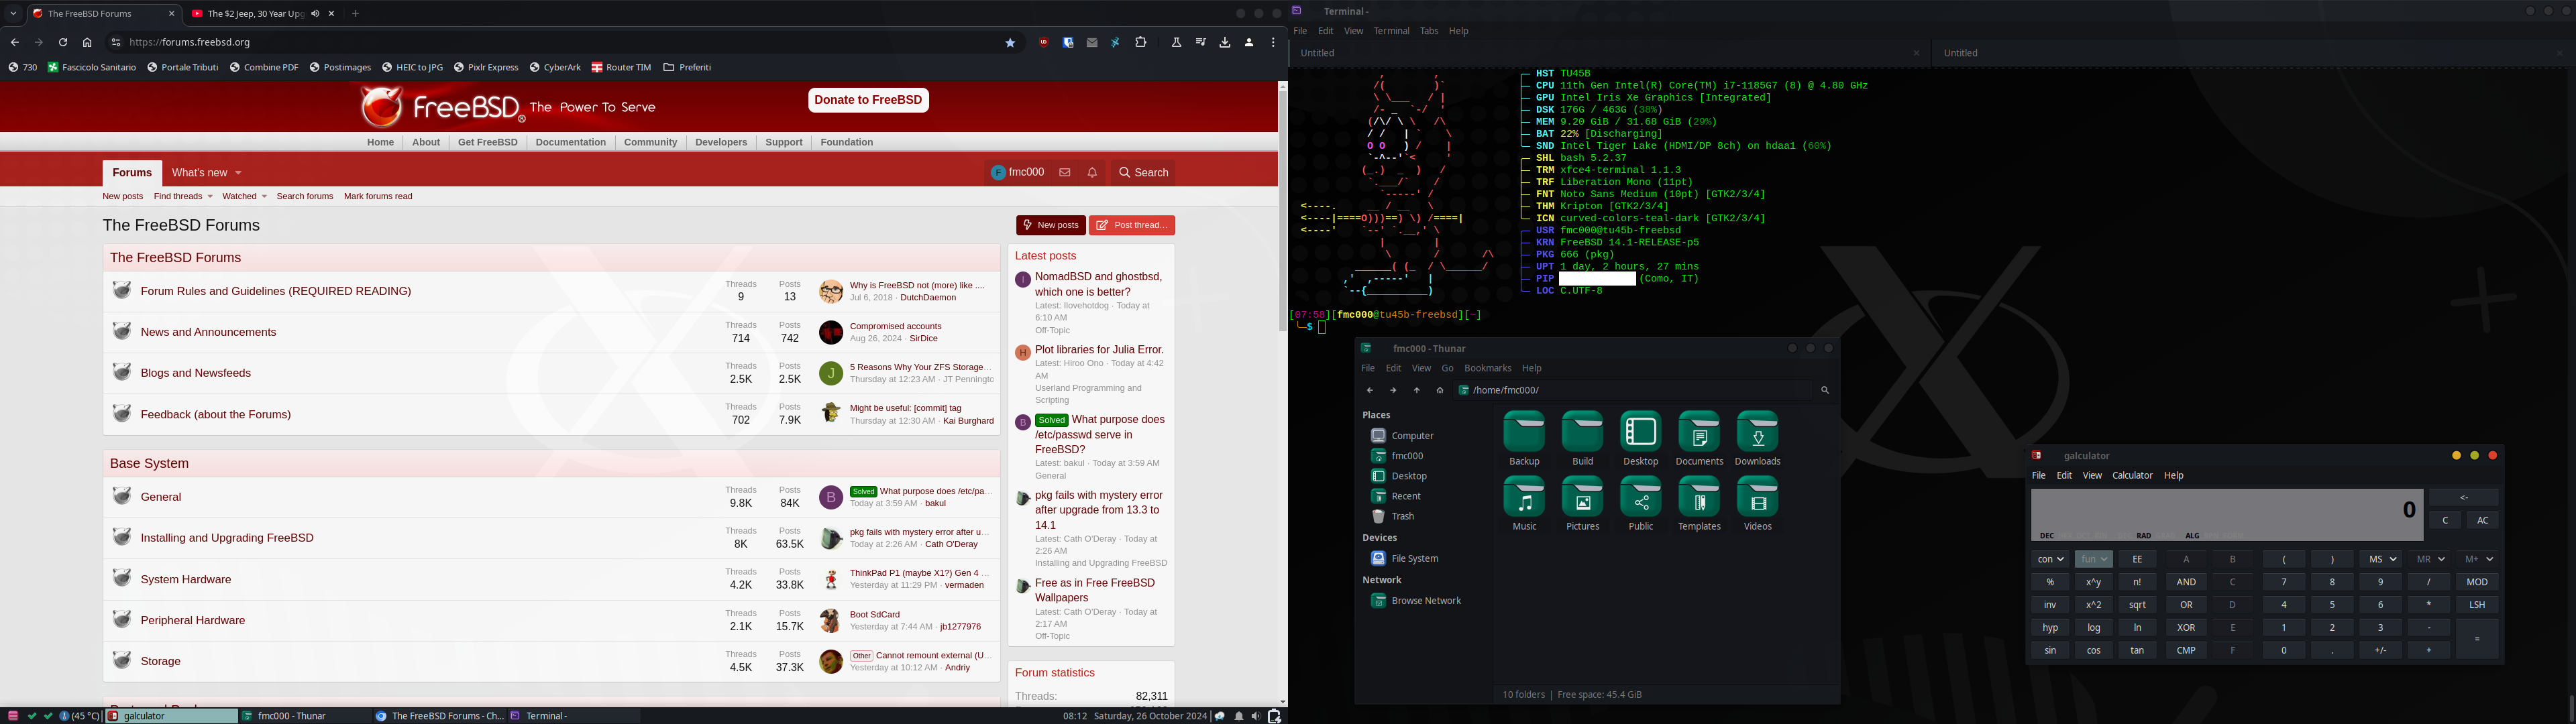The width and height of the screenshot is (2576, 724).
Task: Click AC button in galculator
Action: pyautogui.click(x=2482, y=520)
